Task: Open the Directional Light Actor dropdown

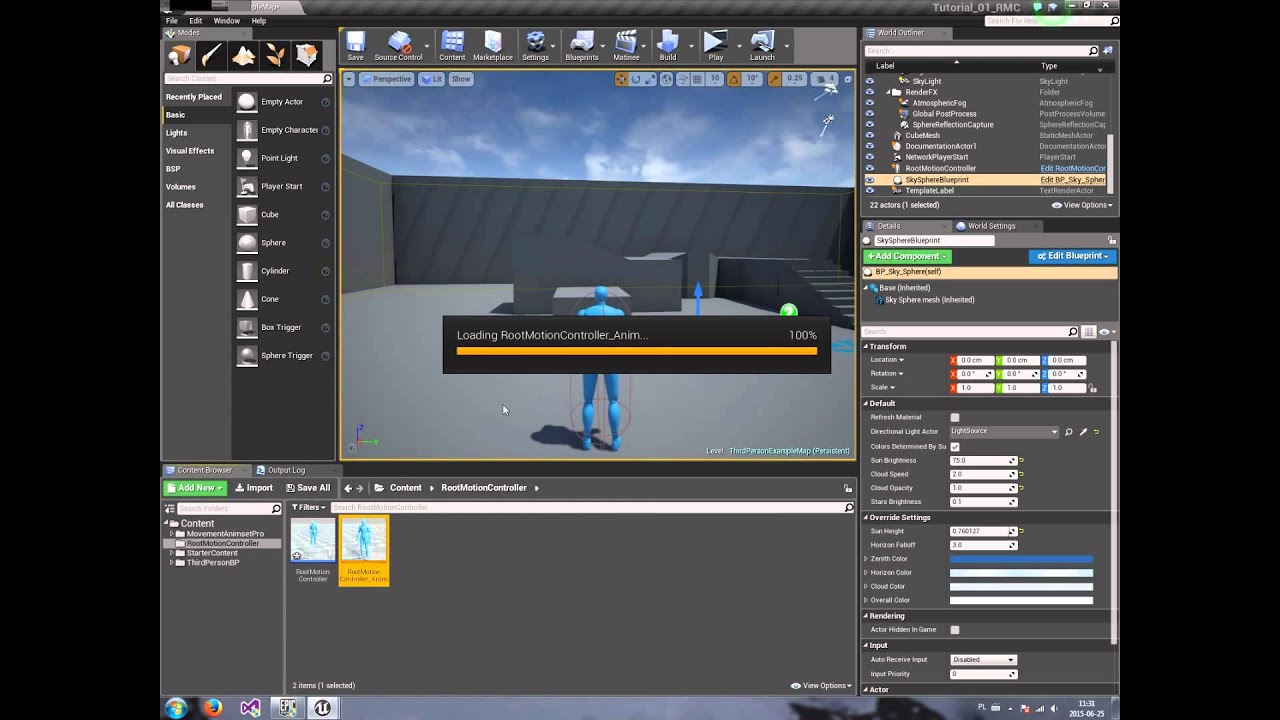Action: click(x=1004, y=431)
